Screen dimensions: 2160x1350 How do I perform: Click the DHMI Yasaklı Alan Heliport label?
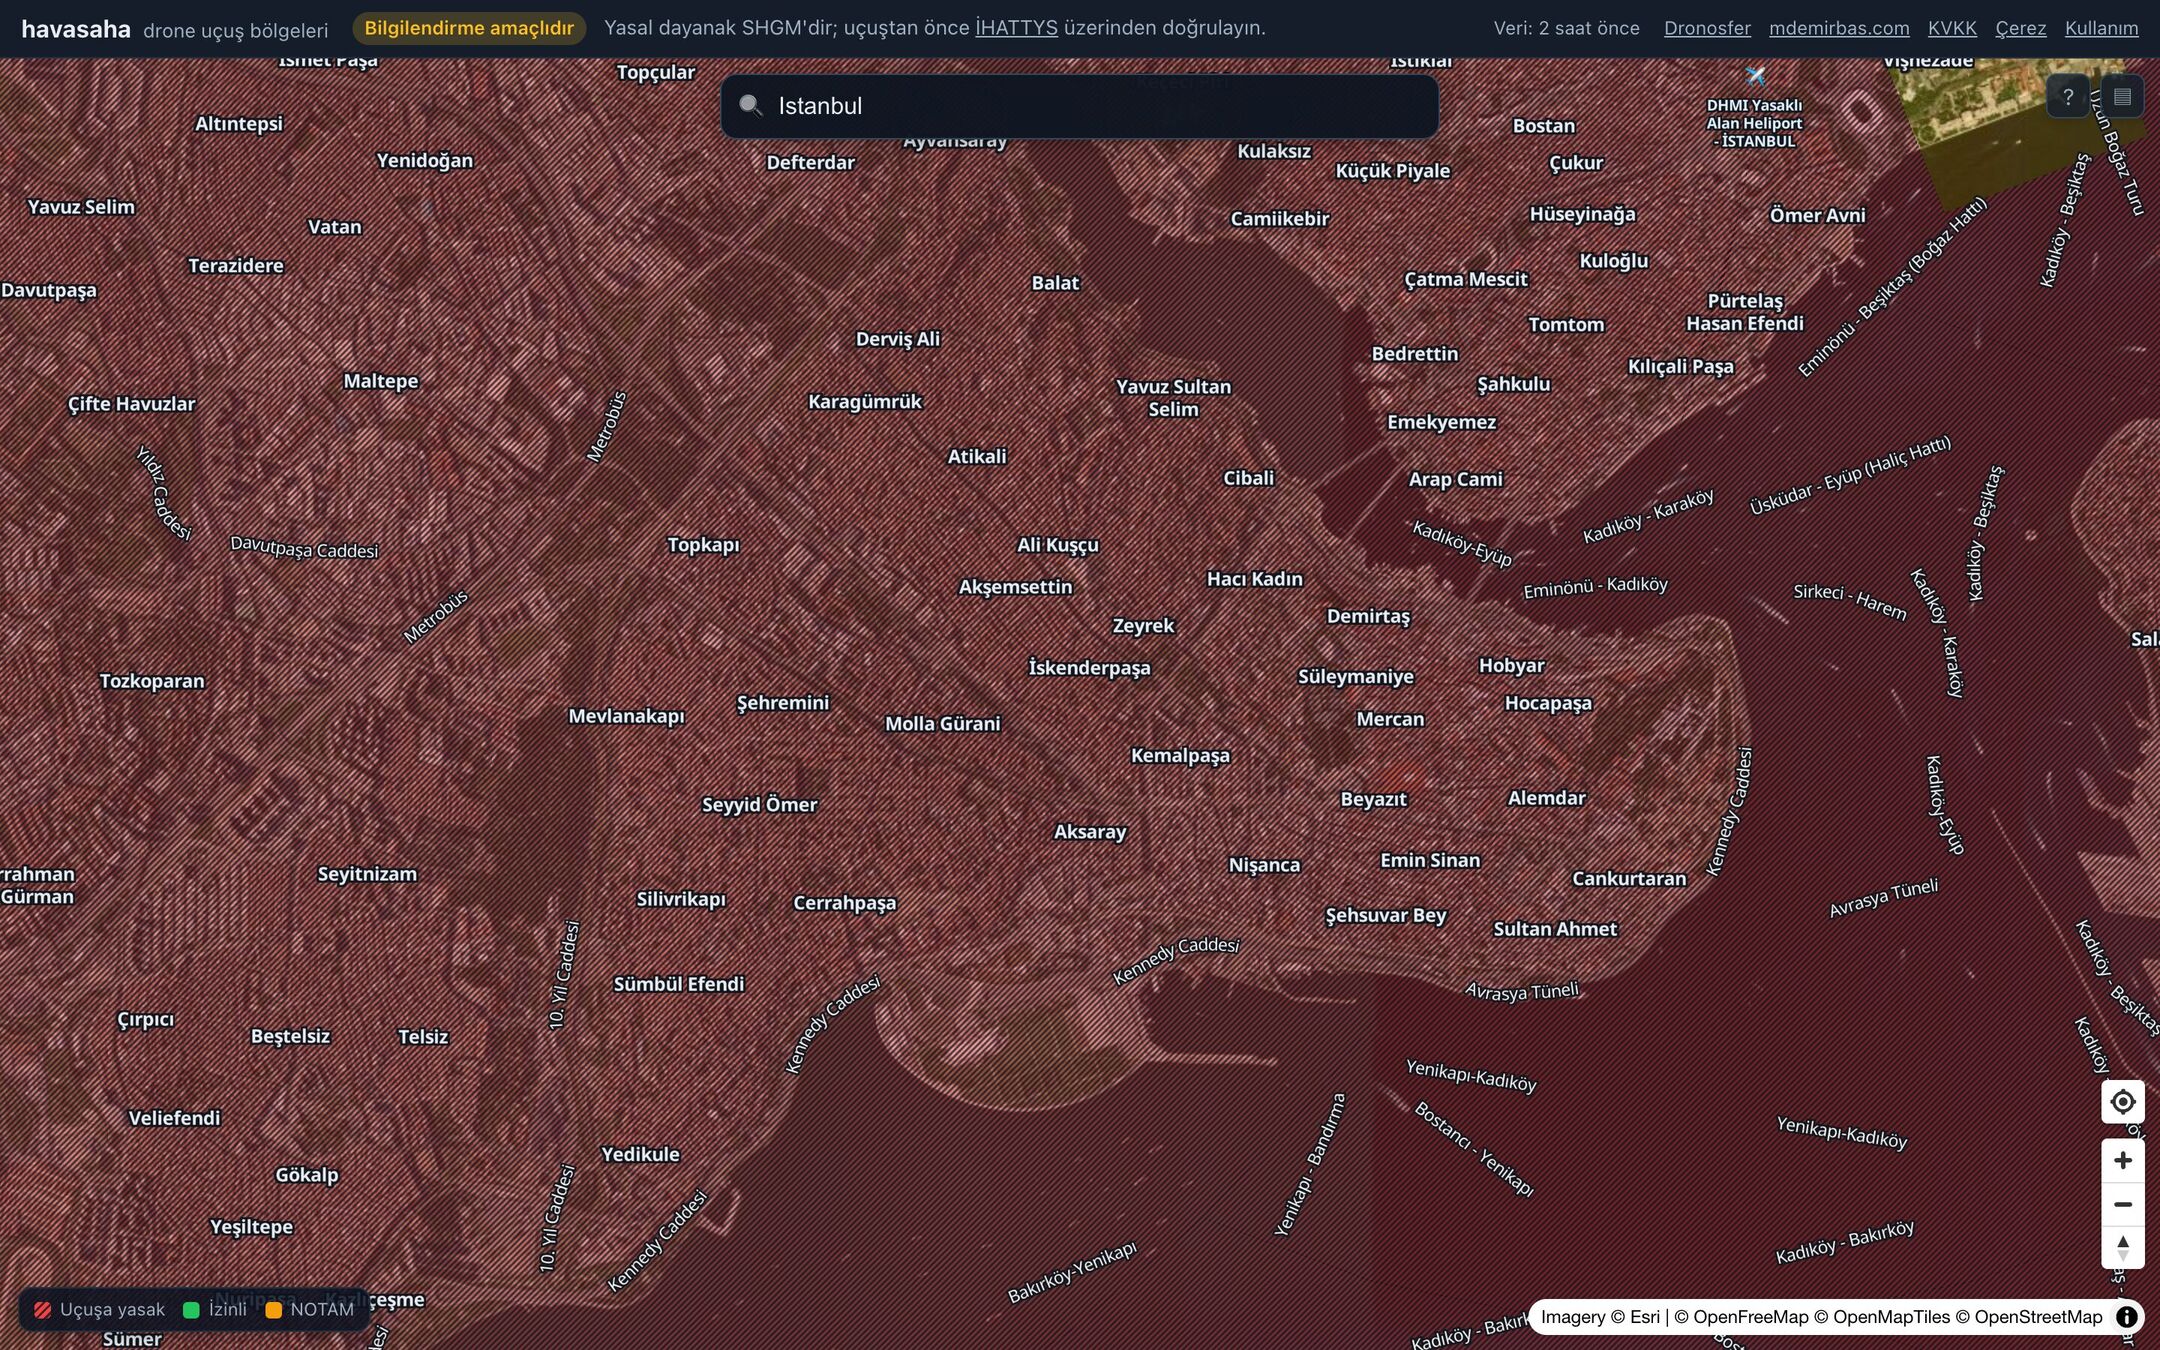coord(1754,123)
